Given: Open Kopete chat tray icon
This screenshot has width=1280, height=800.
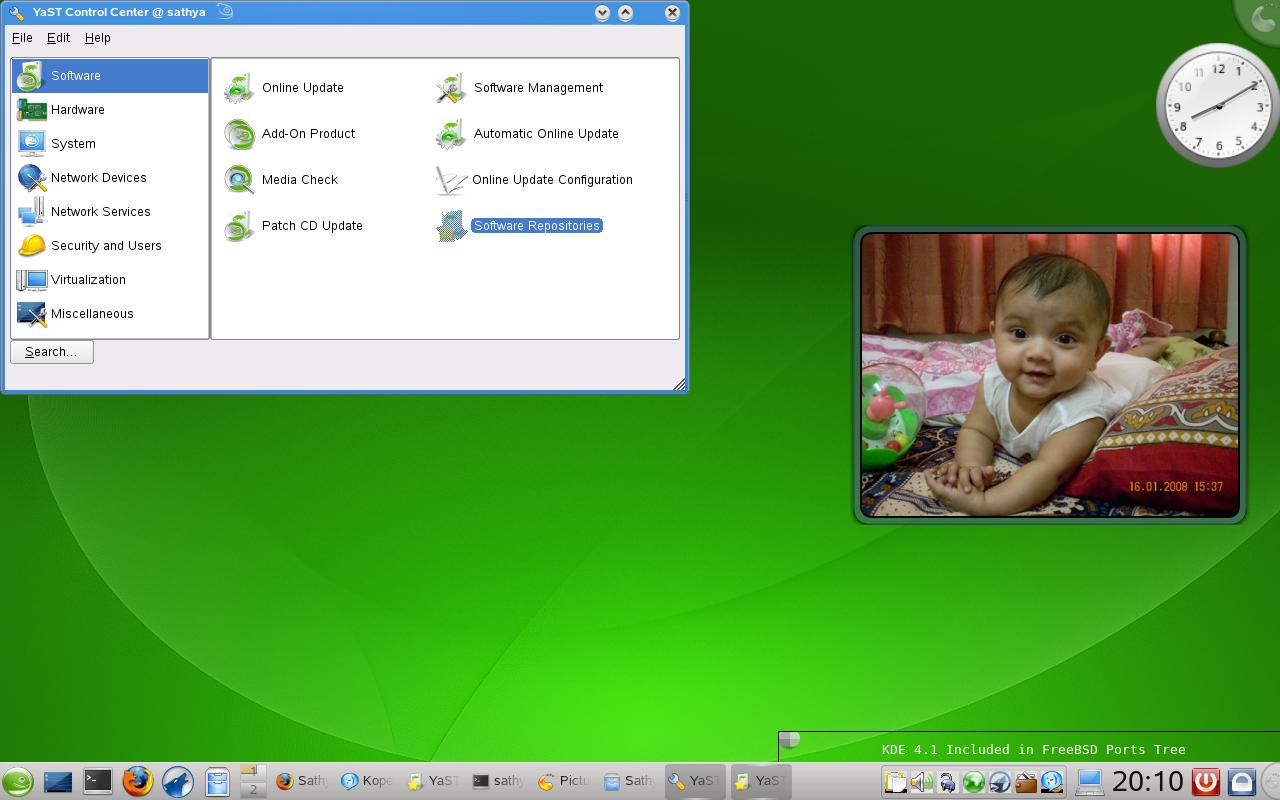Looking at the screenshot, I should click(x=1051, y=782).
